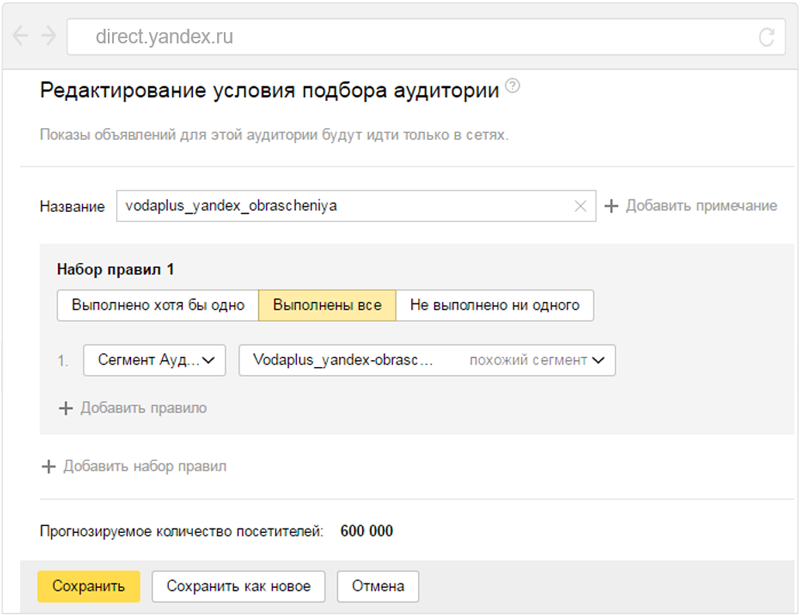Click the Набор правил 1 heading

point(115,269)
